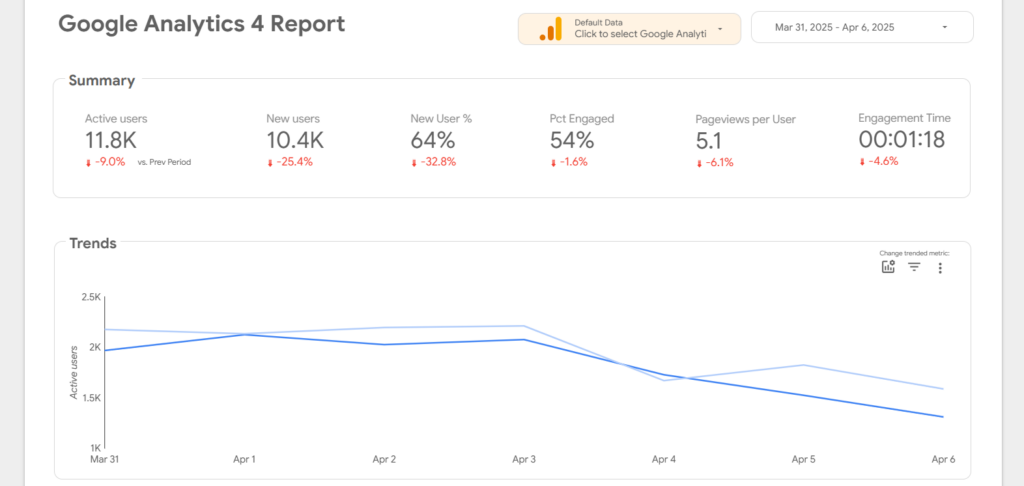Open the date range dropdown arrow
Screen dimensions: 1024x486
(x=946, y=28)
